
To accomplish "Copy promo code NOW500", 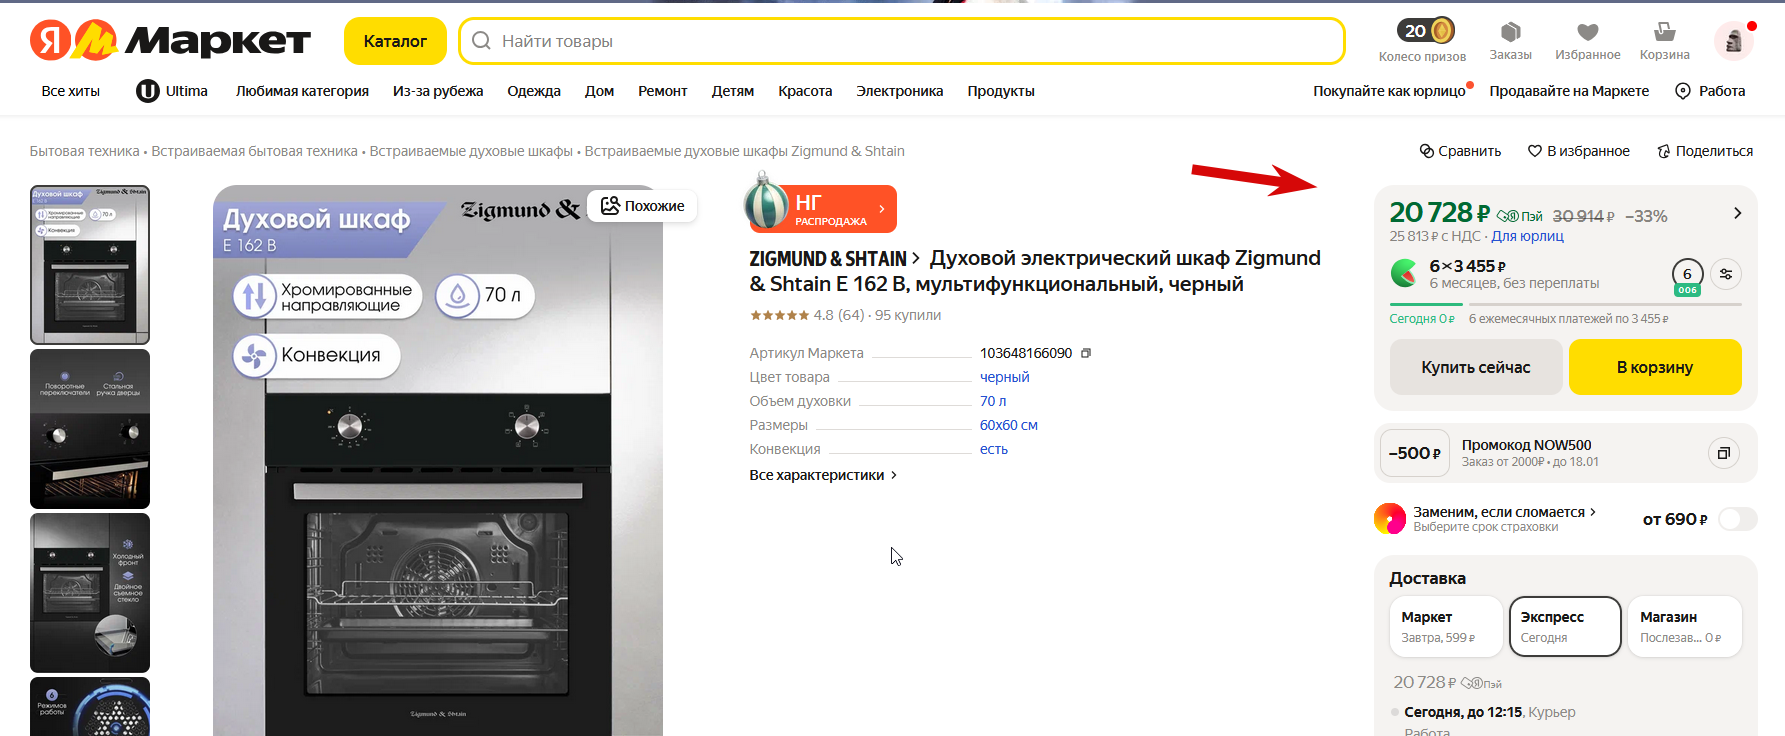I will (x=1724, y=453).
